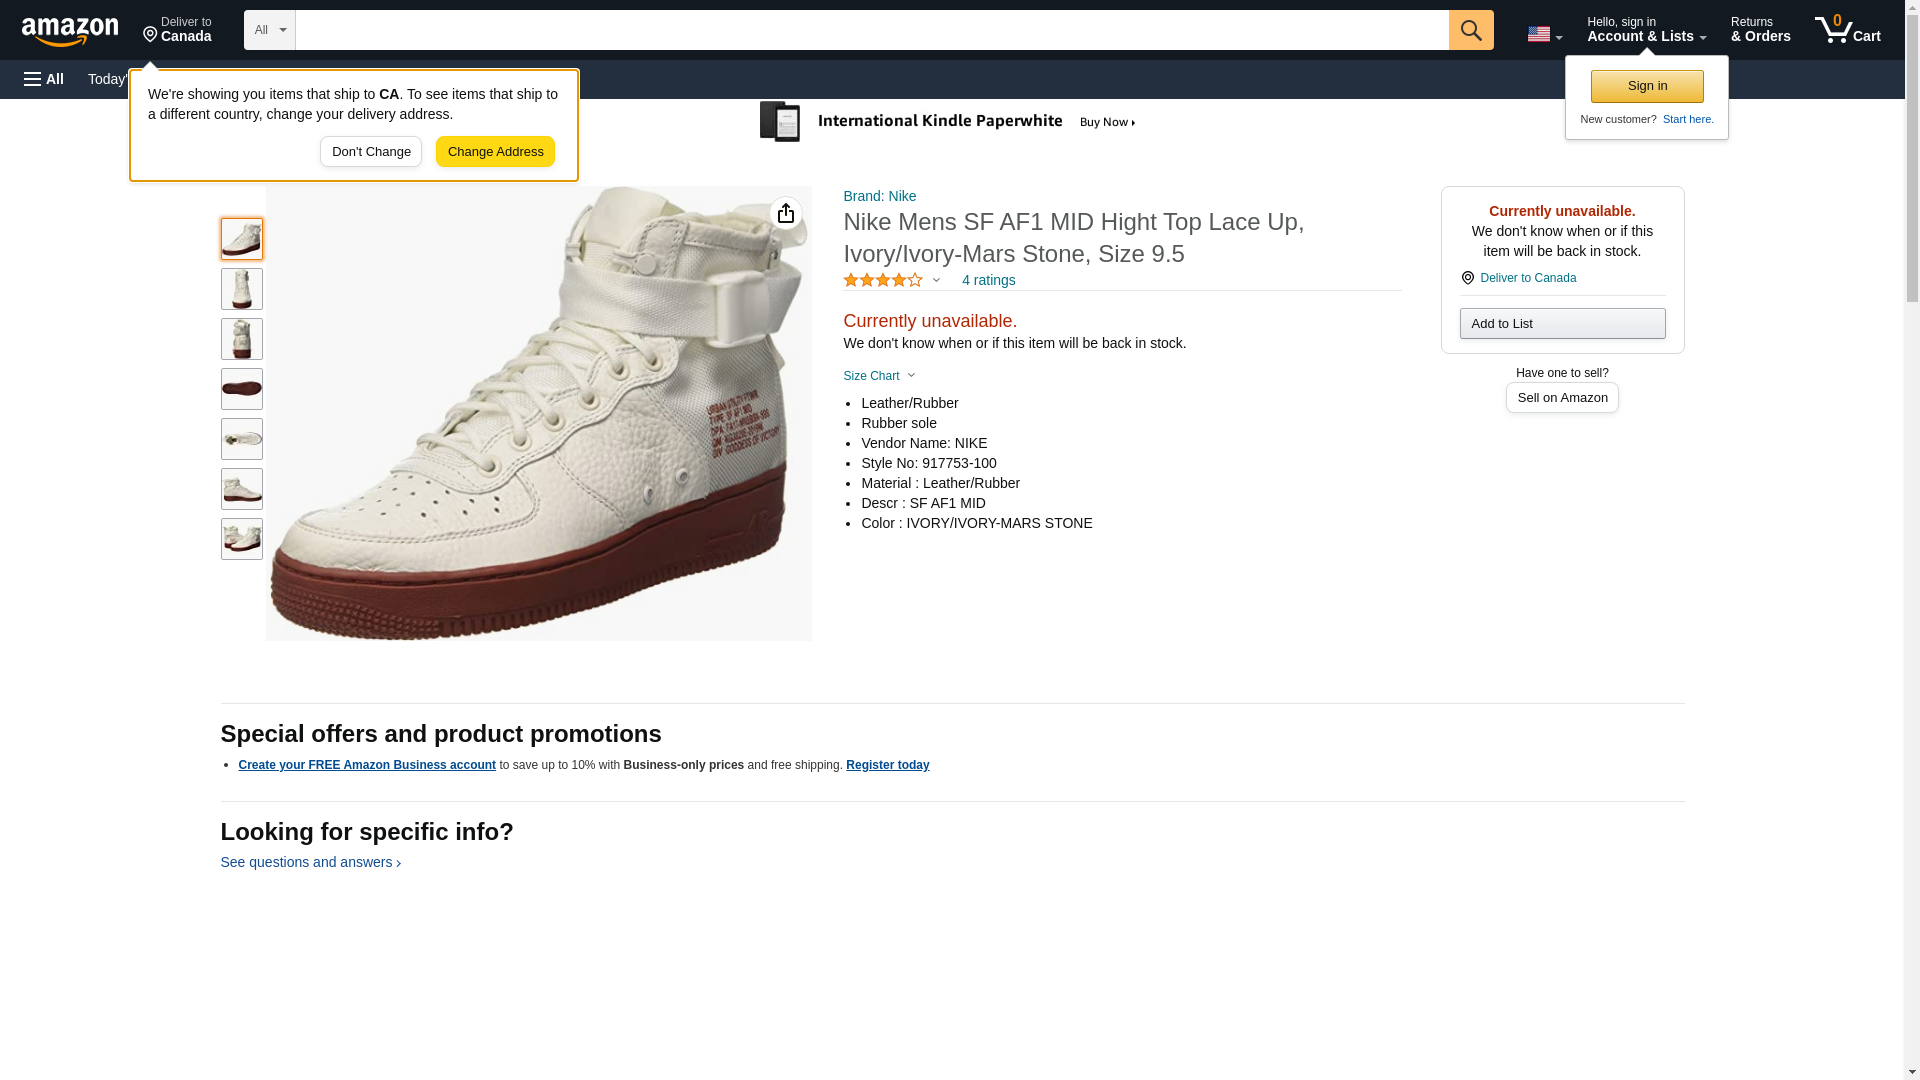
Task: Expand Account & Lists menu
Action: 1646,30
